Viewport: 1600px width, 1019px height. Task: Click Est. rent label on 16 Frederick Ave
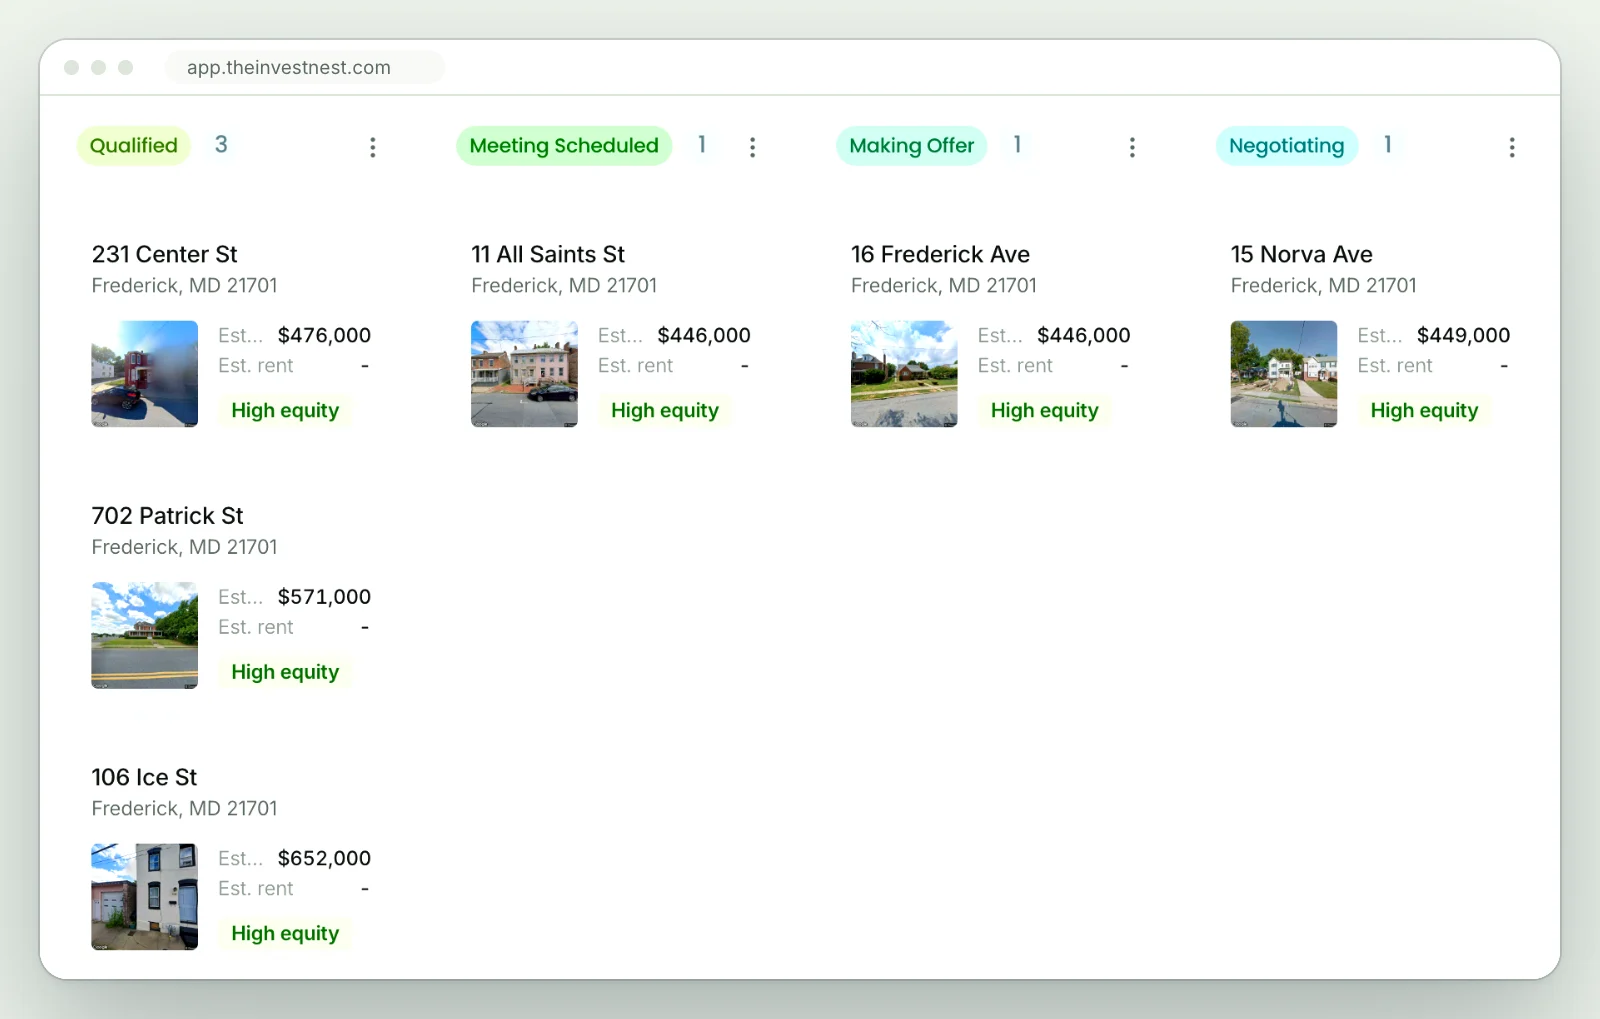tap(1015, 366)
